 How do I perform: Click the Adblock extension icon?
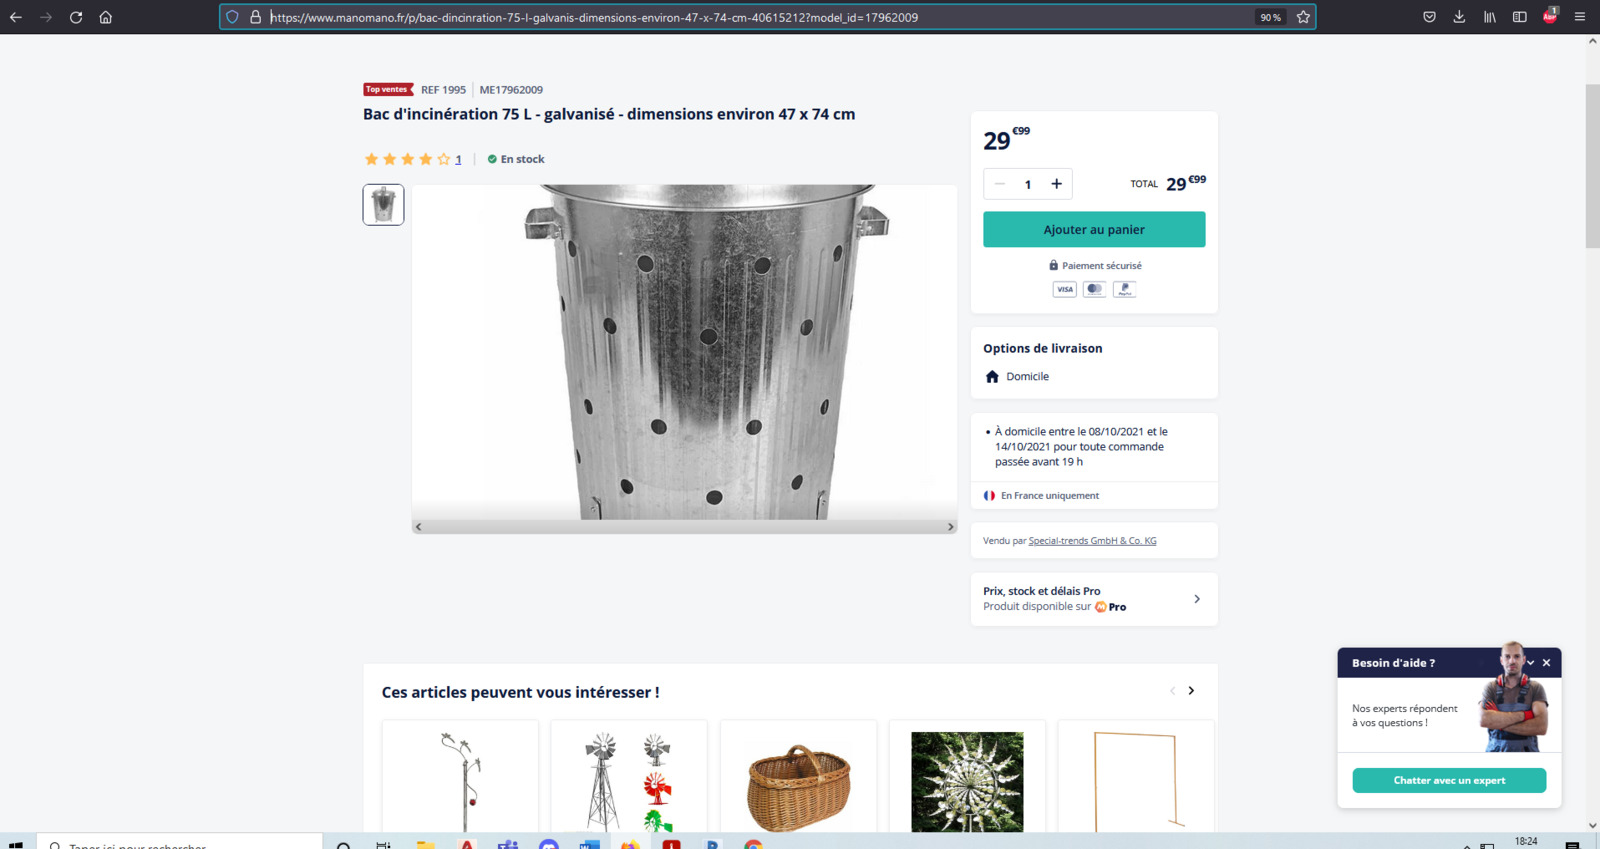1549,16
